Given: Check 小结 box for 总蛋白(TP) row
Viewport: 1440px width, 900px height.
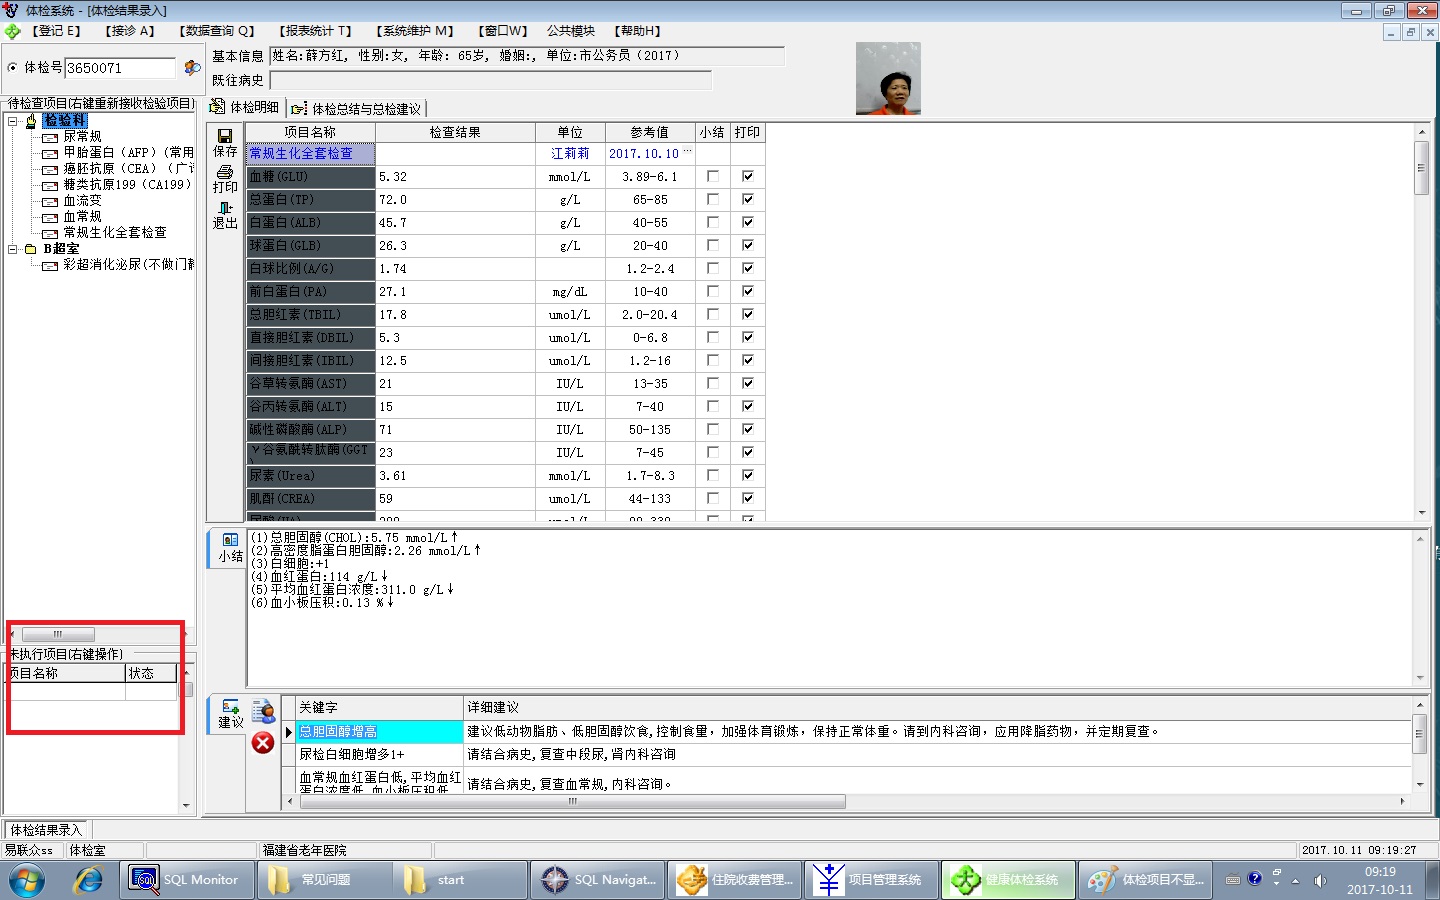Looking at the screenshot, I should pyautogui.click(x=713, y=199).
